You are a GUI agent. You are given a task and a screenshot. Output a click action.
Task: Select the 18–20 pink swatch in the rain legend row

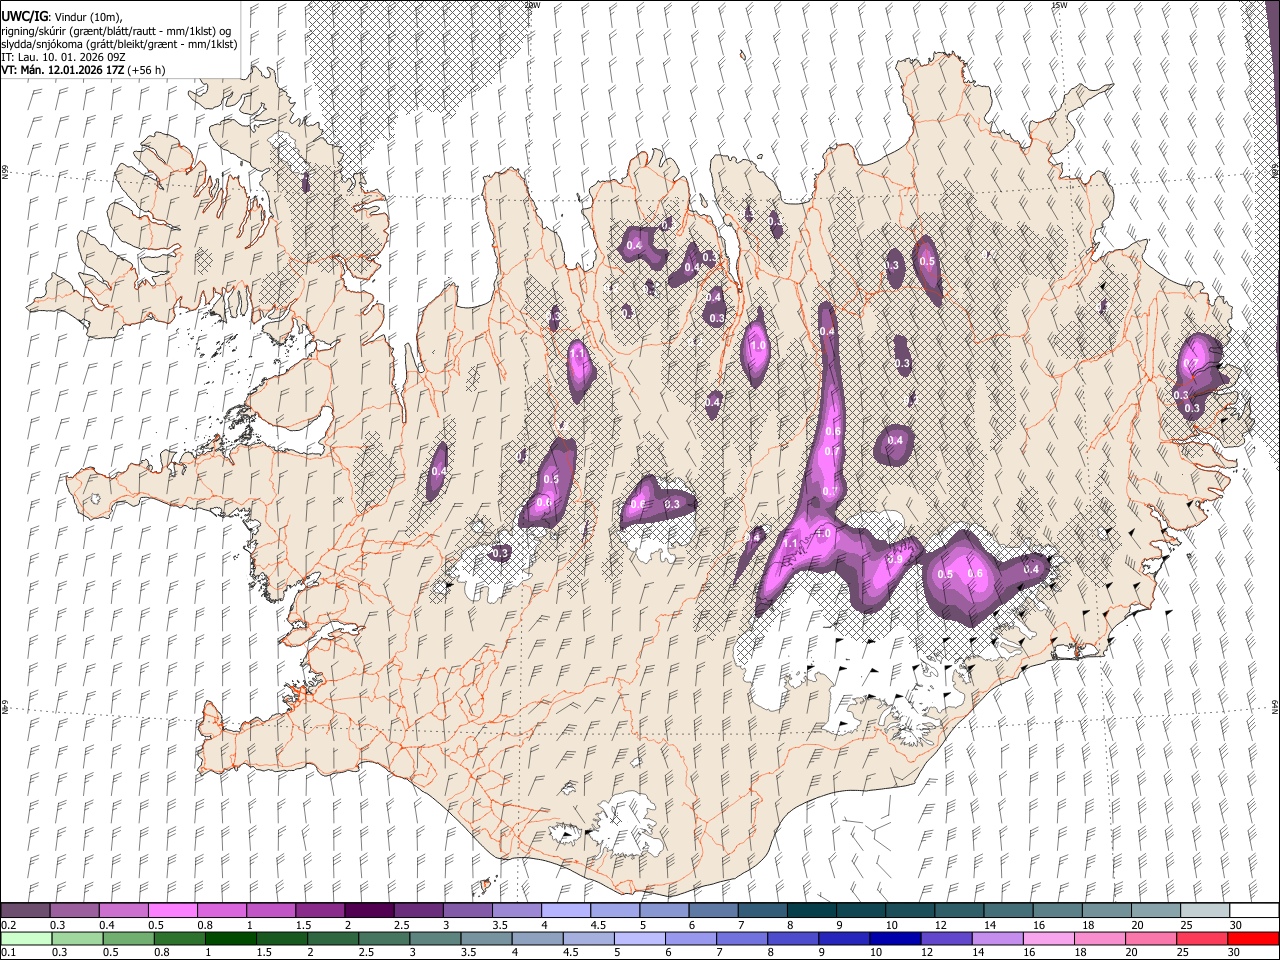point(1099,938)
